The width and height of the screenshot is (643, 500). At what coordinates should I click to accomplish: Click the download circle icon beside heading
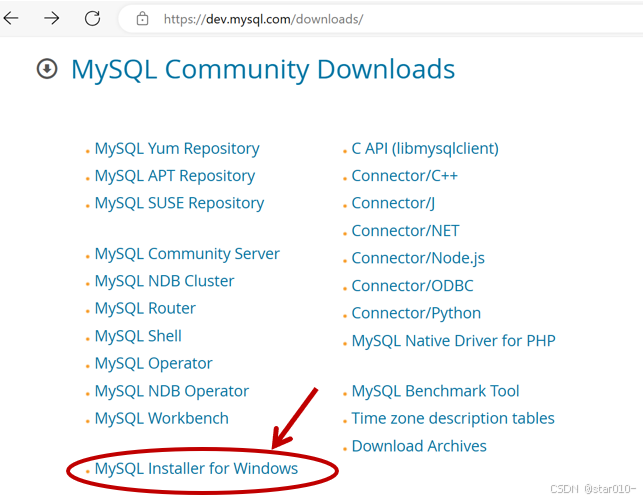point(47,68)
